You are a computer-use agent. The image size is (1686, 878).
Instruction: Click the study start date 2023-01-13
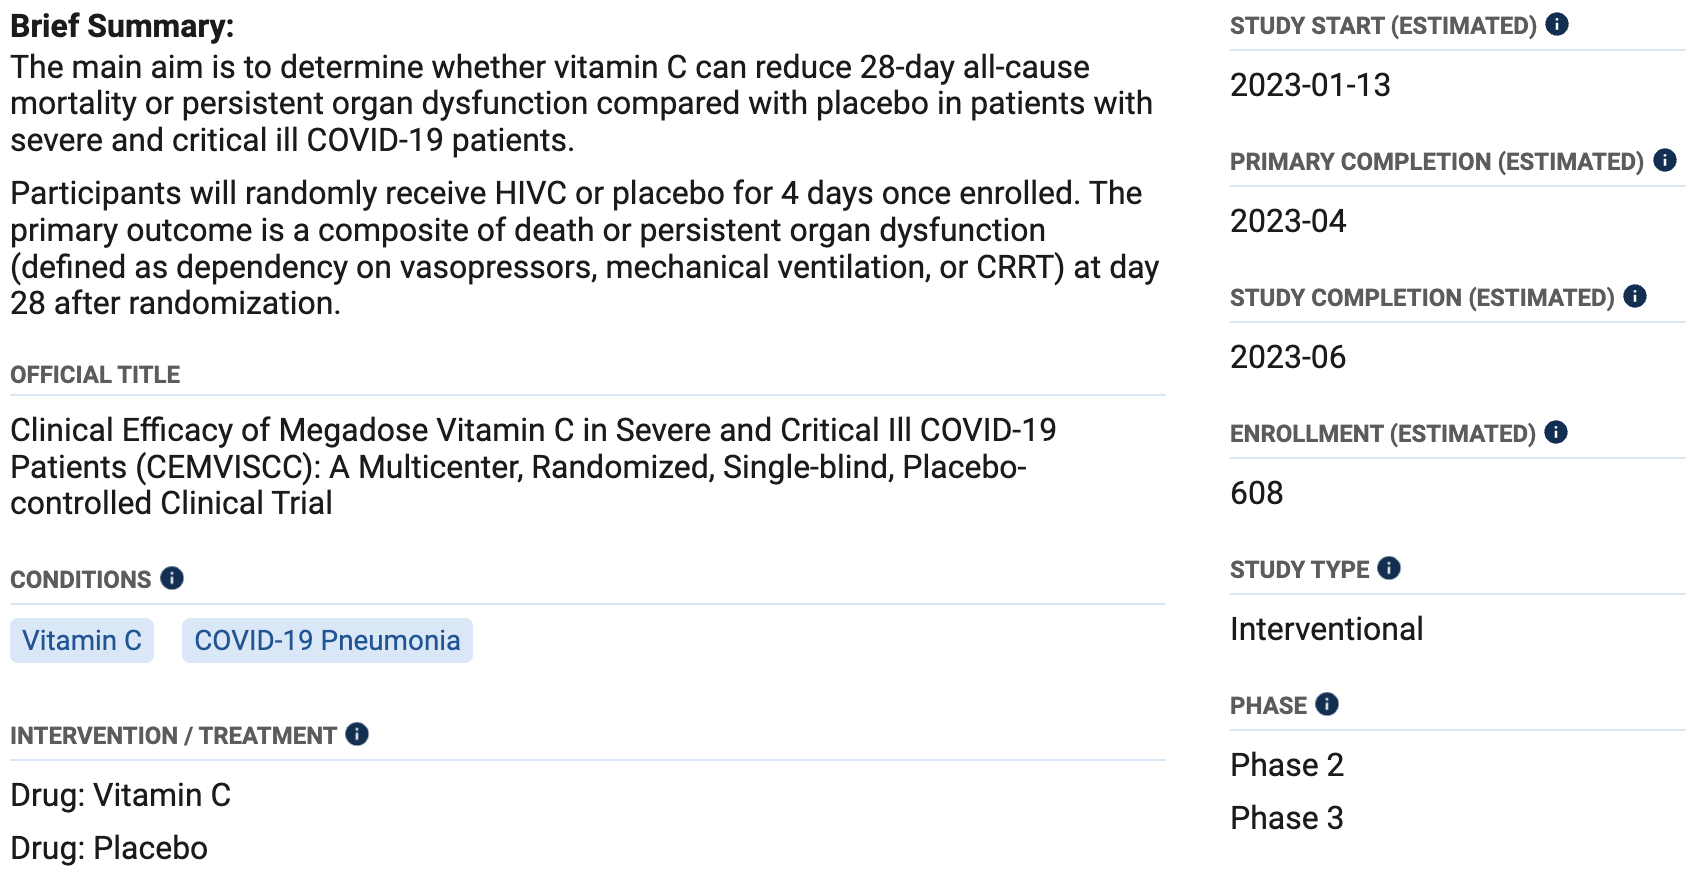pos(1310,85)
